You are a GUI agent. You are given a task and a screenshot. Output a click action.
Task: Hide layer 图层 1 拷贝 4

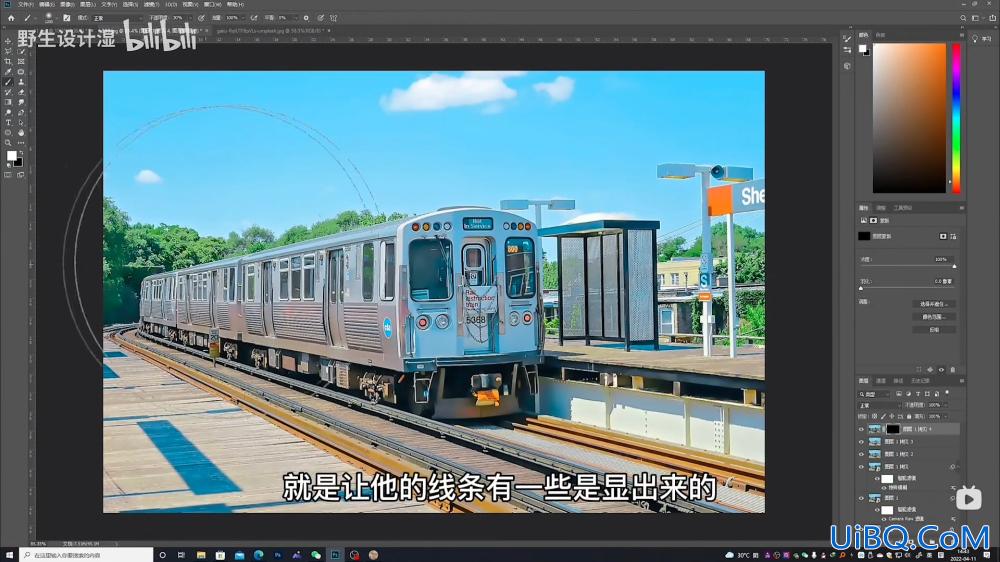(861, 429)
